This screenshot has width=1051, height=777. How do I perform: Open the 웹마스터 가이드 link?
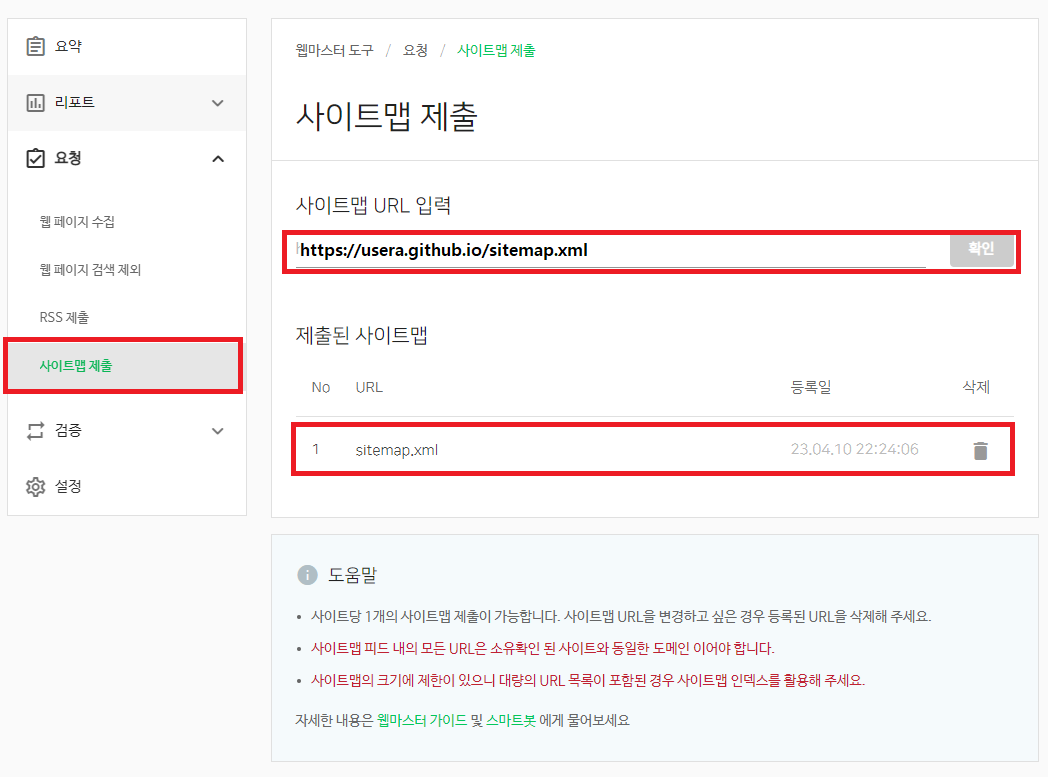pyautogui.click(x=422, y=720)
